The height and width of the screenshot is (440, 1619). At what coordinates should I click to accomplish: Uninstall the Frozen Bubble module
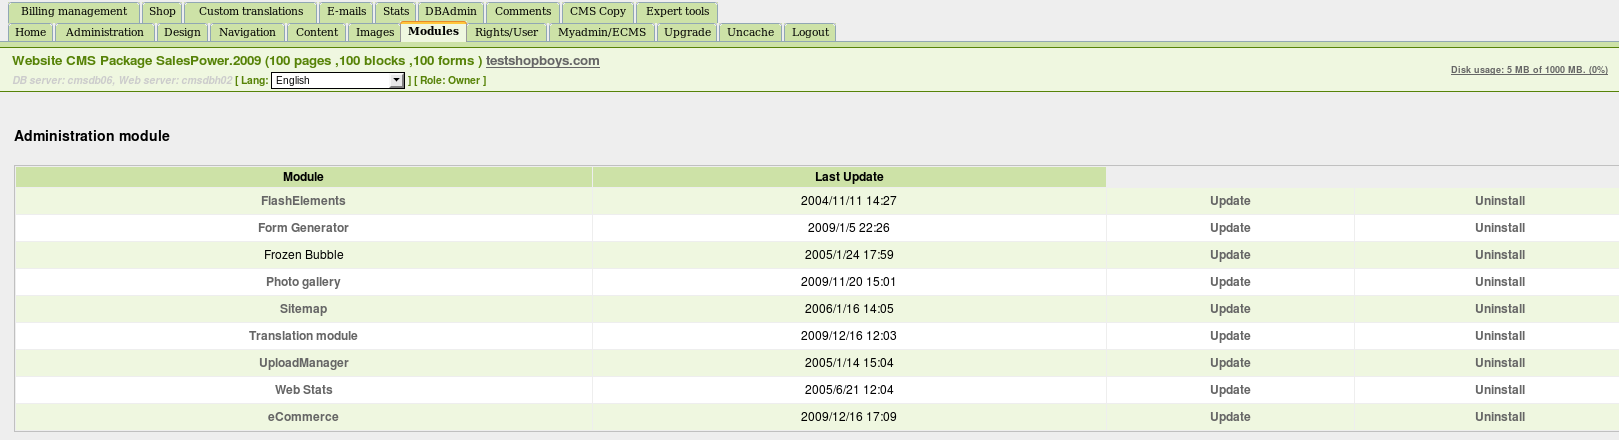(1499, 255)
